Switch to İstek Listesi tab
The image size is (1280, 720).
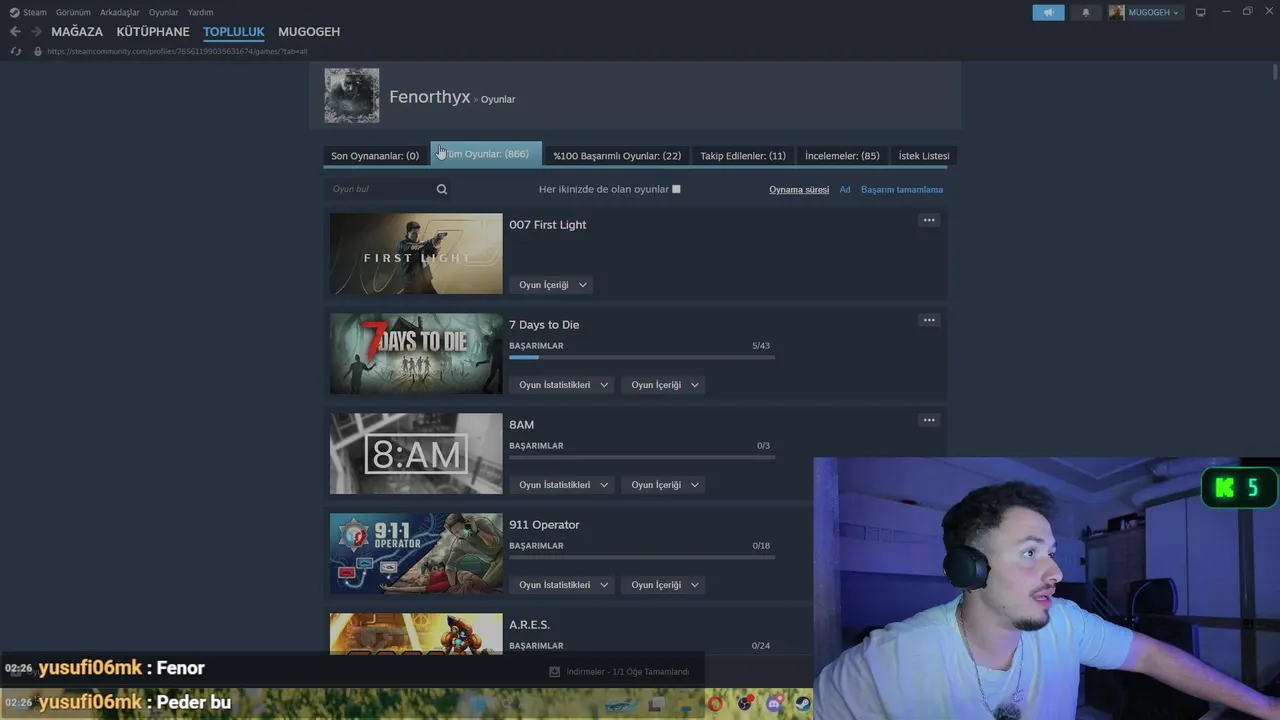point(924,156)
